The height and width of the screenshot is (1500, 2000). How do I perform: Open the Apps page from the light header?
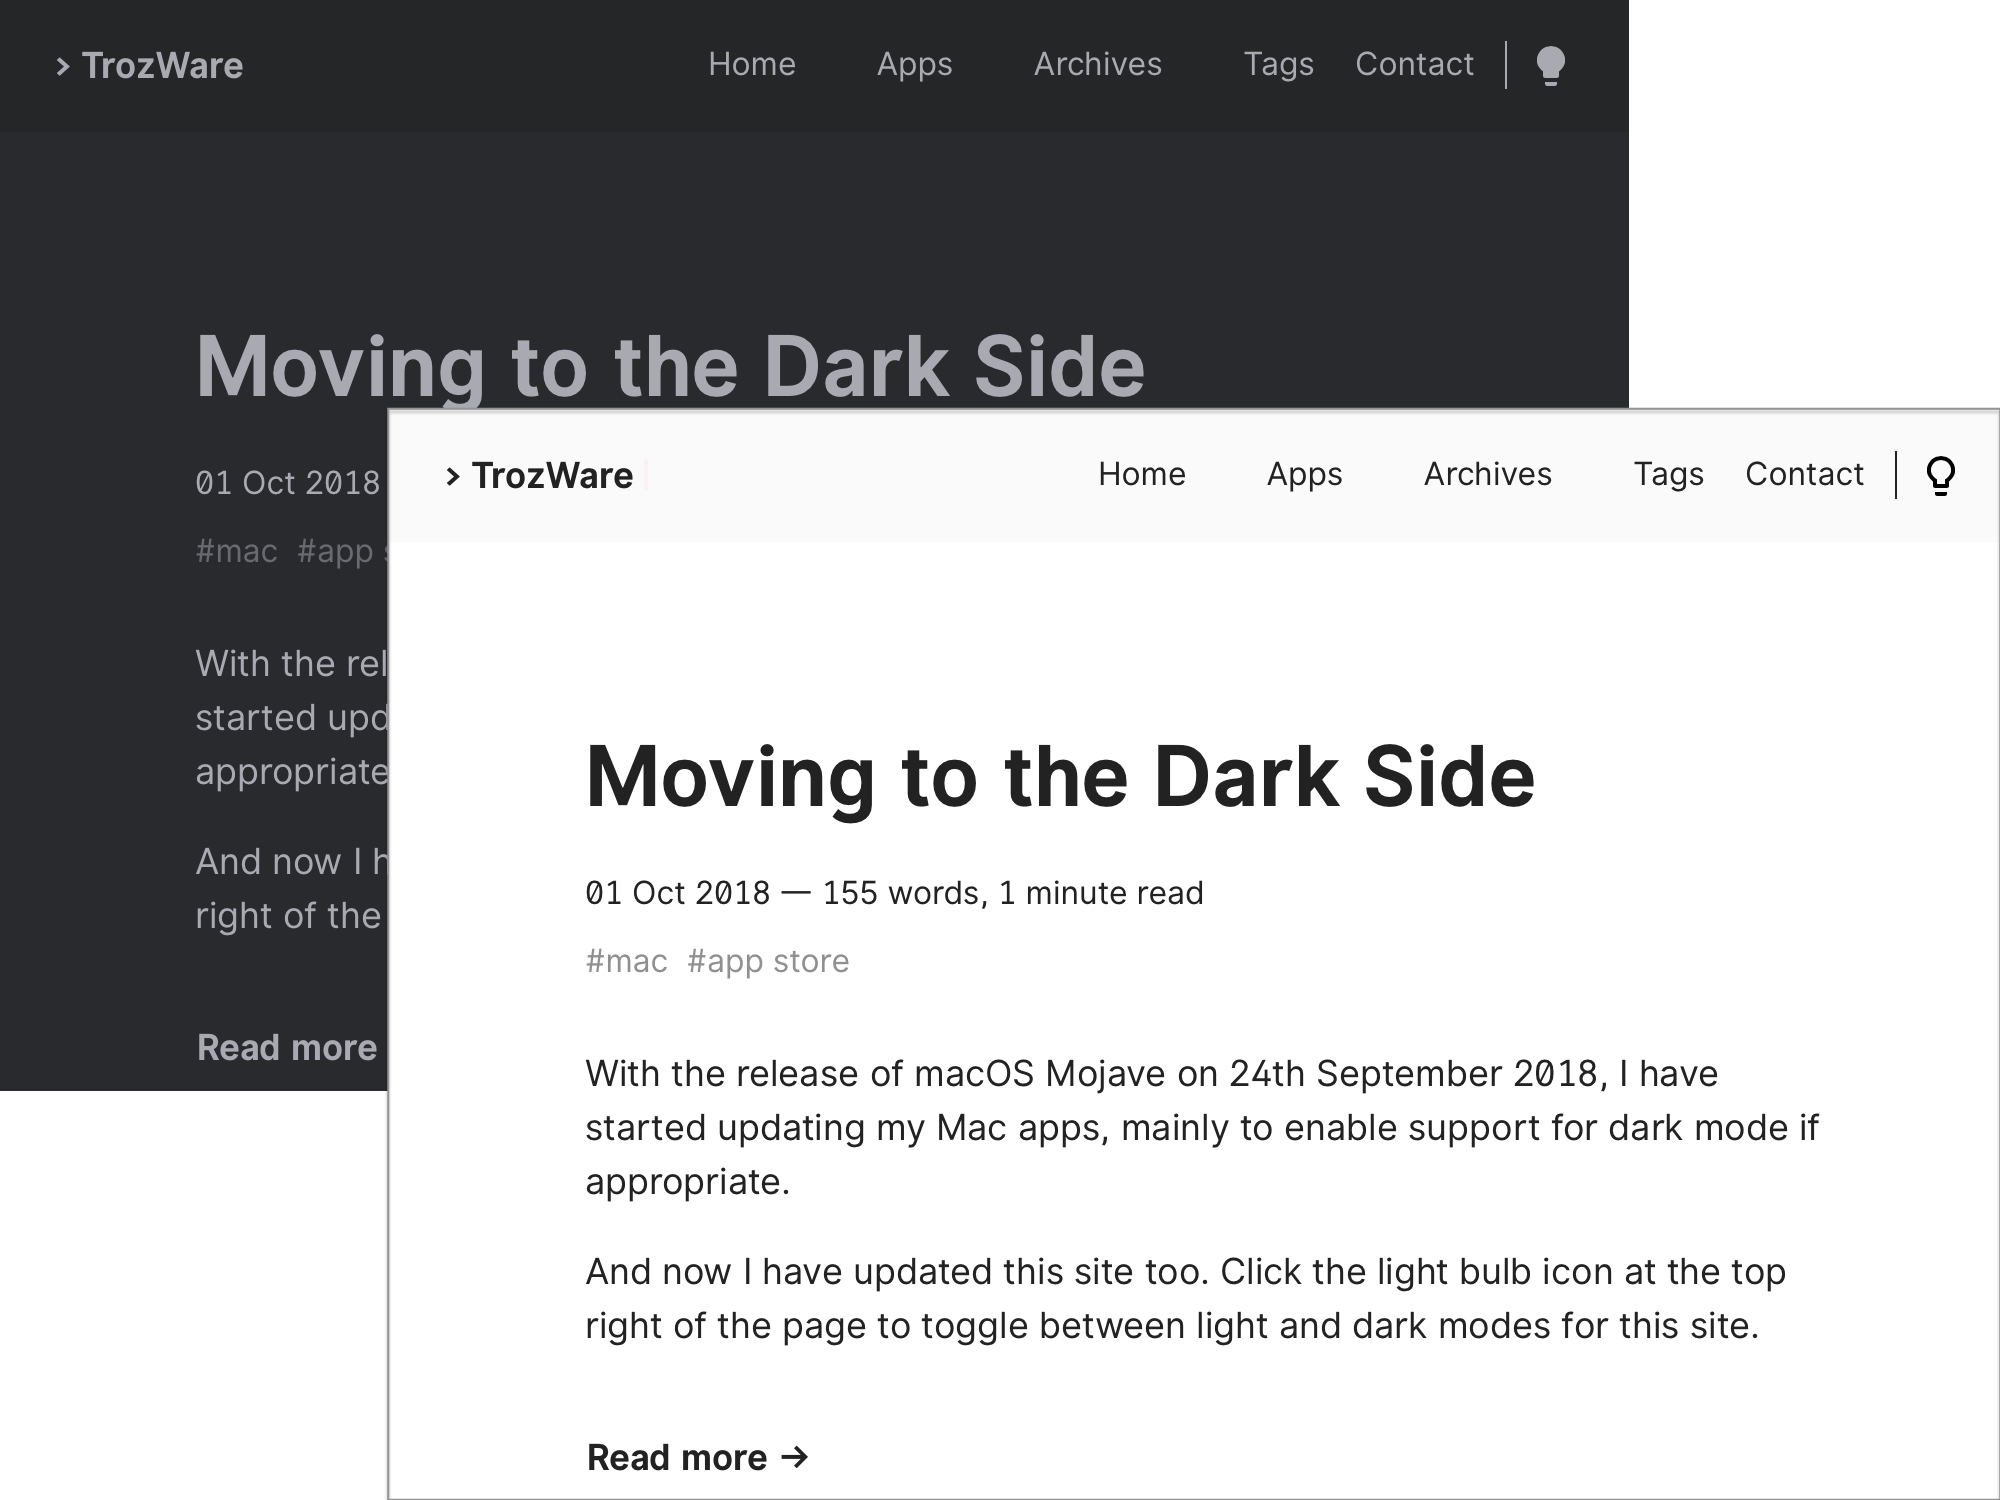[x=1304, y=475]
